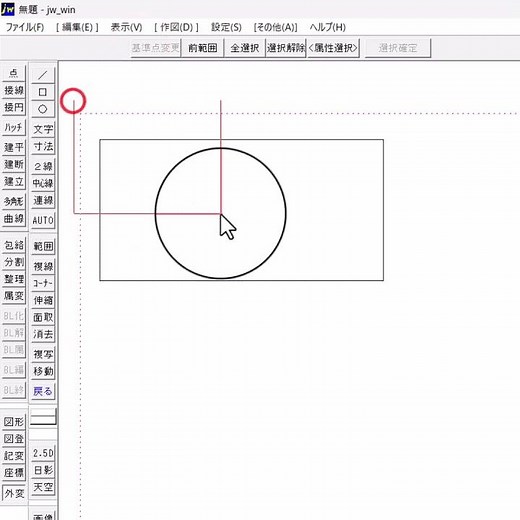Select the 多角形 polygon tool
Screen dimensions: 520x520
tap(14, 201)
